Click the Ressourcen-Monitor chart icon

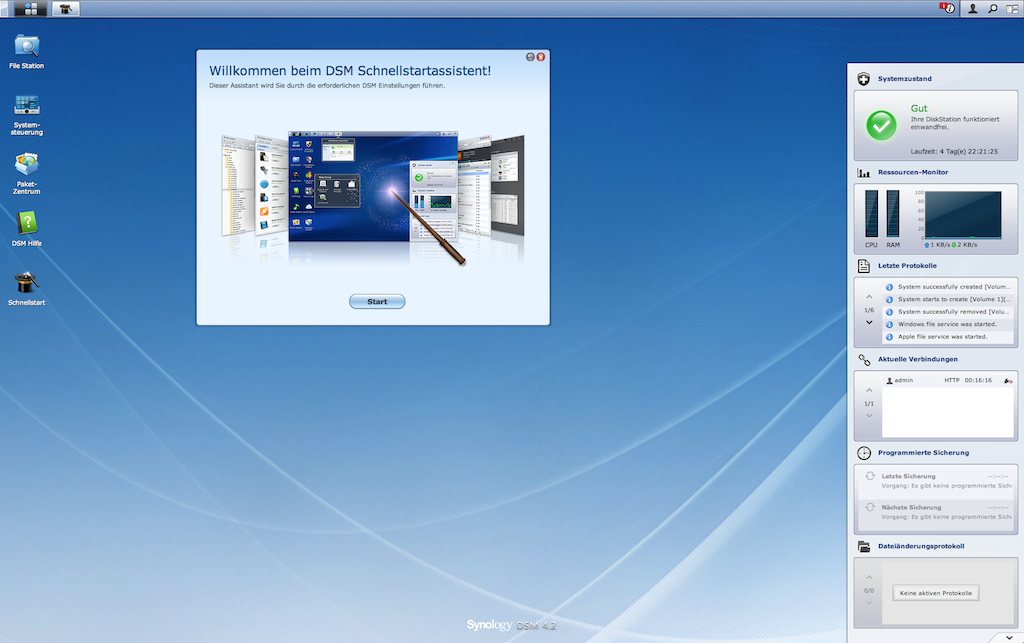(x=863, y=172)
